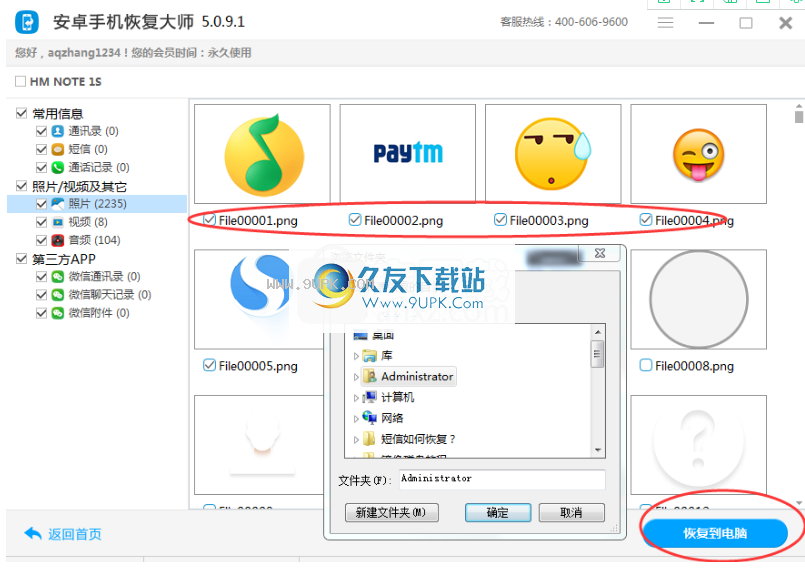Image resolution: width=805 pixels, height=573 pixels.
Task: Uncheck the File00005.png checkbox
Action: coord(209,365)
